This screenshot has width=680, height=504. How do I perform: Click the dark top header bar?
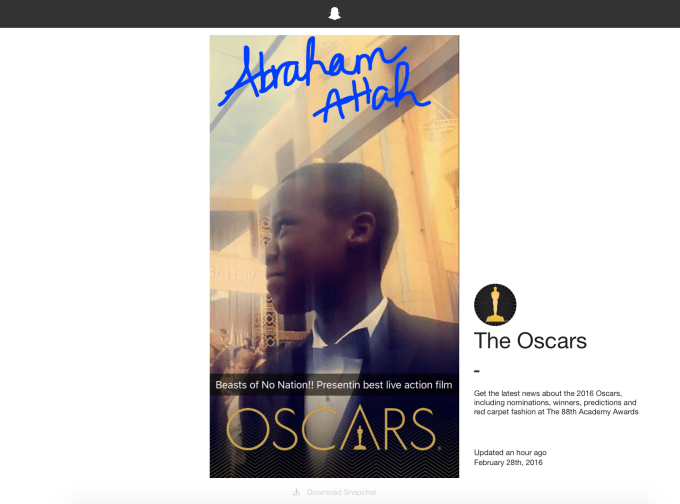[x=340, y=14]
